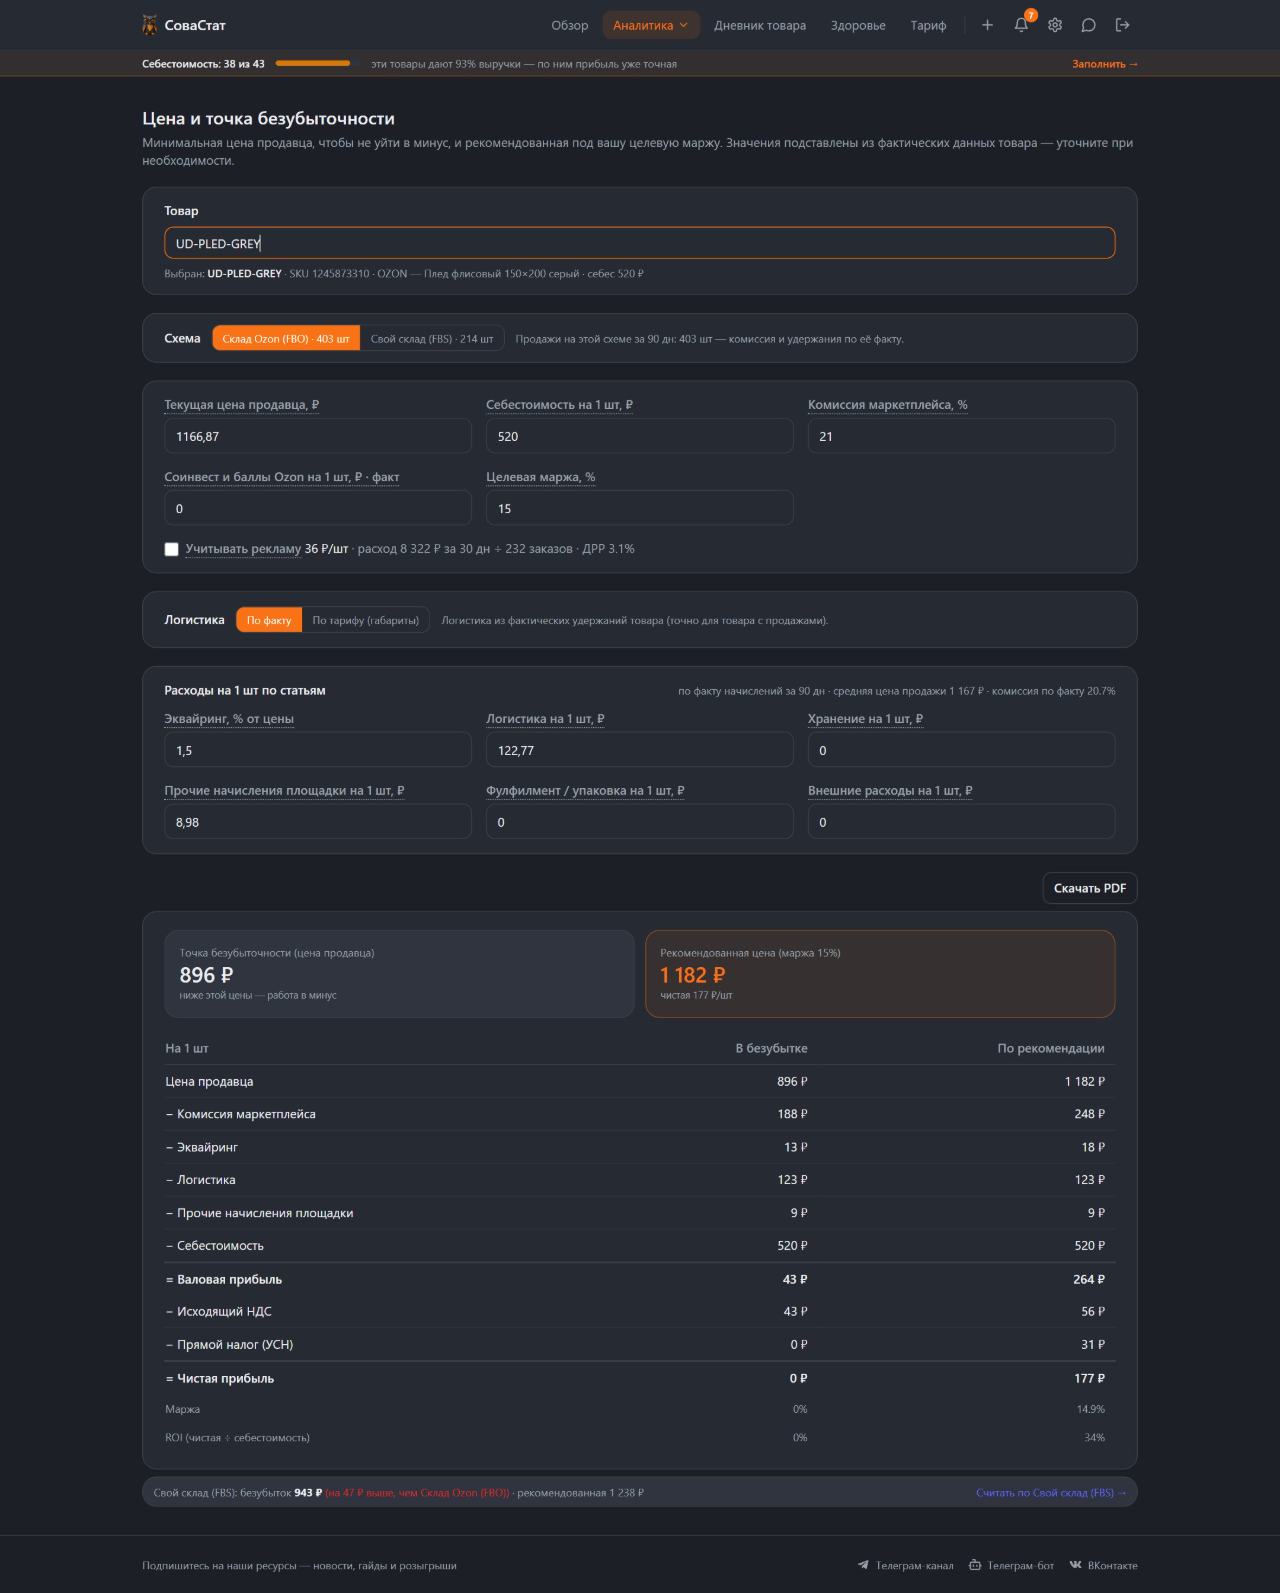Viewport: 1280px width, 1593px height.
Task: Expand the Аналитика dropdown menu
Action: click(x=650, y=25)
